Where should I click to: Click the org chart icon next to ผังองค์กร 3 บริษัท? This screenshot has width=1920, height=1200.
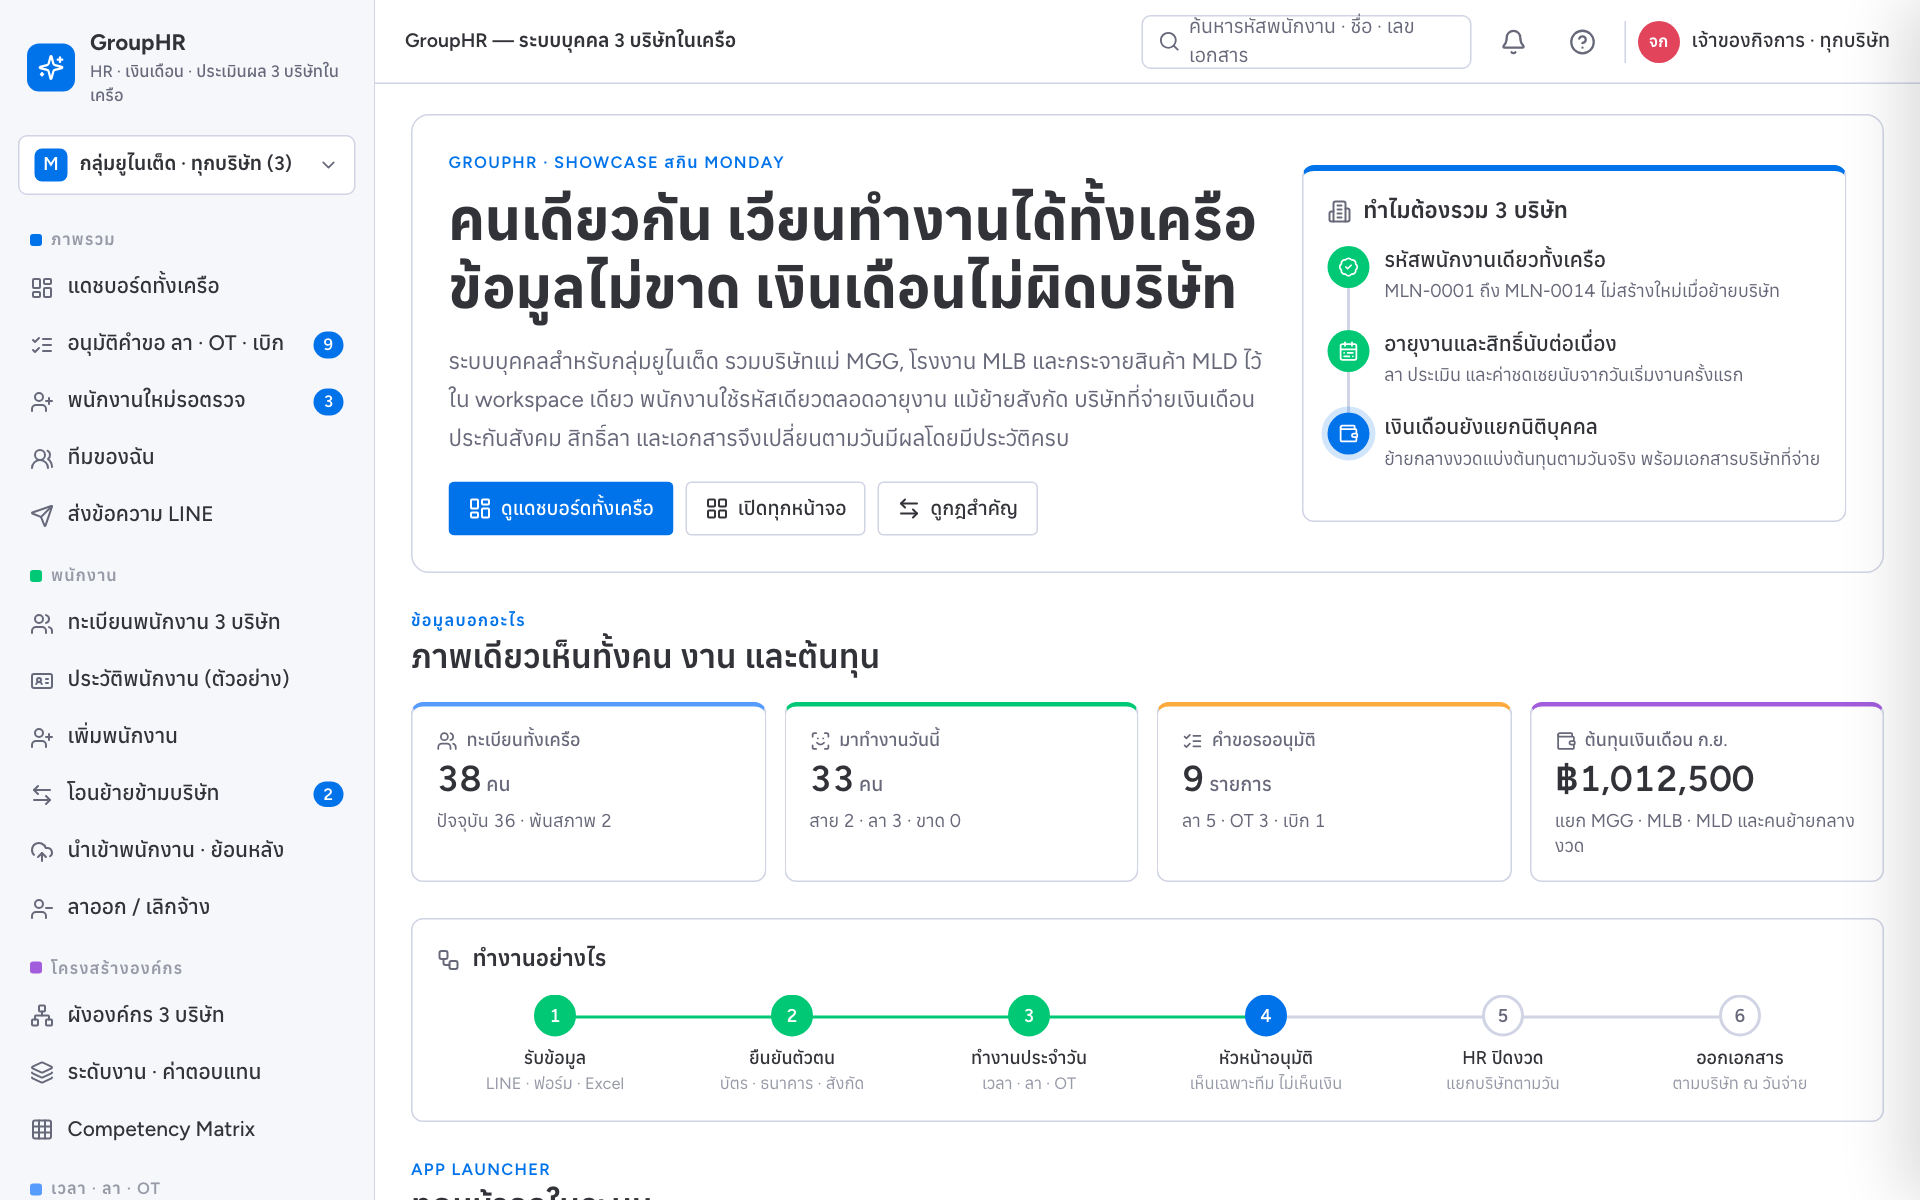(42, 1016)
